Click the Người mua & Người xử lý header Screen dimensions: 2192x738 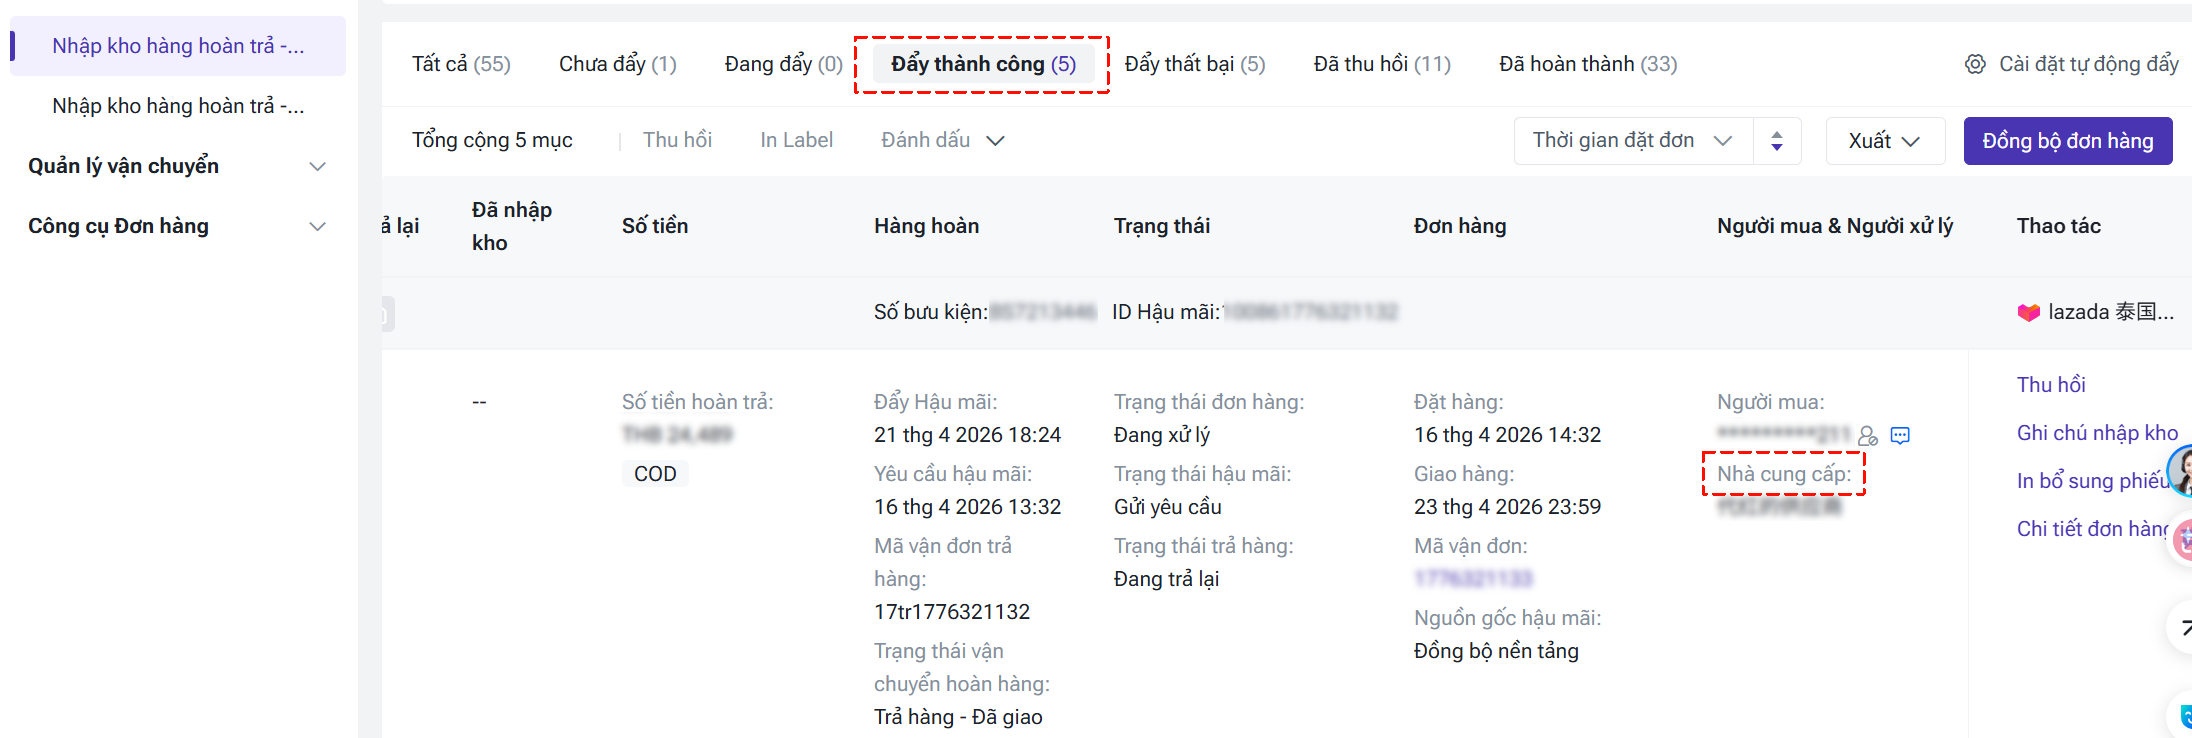pyautogui.click(x=1835, y=226)
